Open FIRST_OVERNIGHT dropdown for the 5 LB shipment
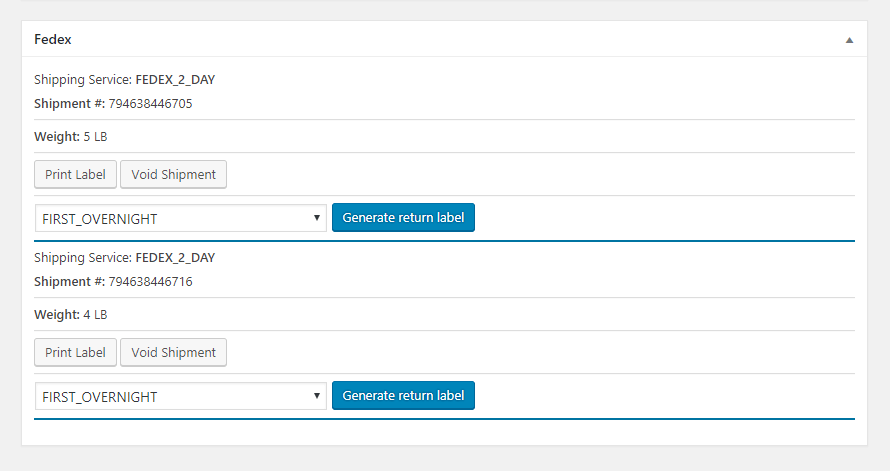The image size is (890, 471). coord(180,218)
